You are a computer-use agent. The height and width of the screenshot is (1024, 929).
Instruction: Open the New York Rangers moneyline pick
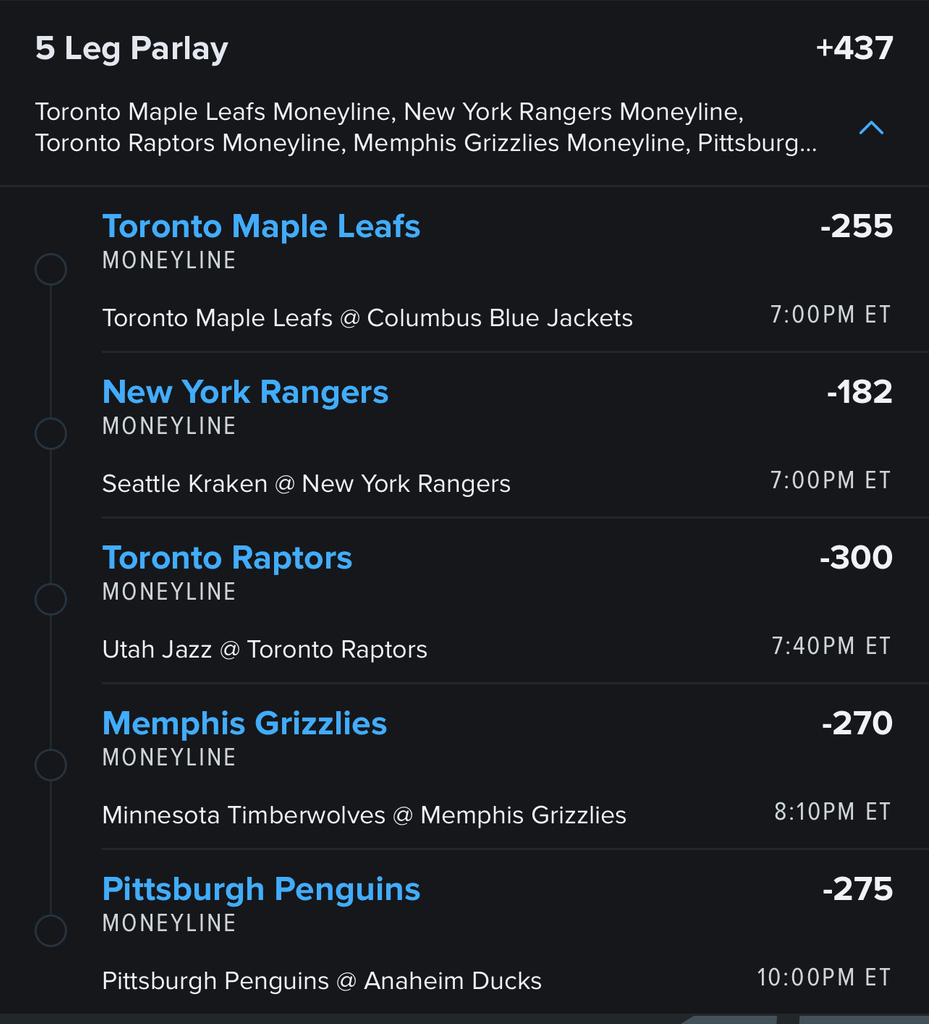(245, 392)
